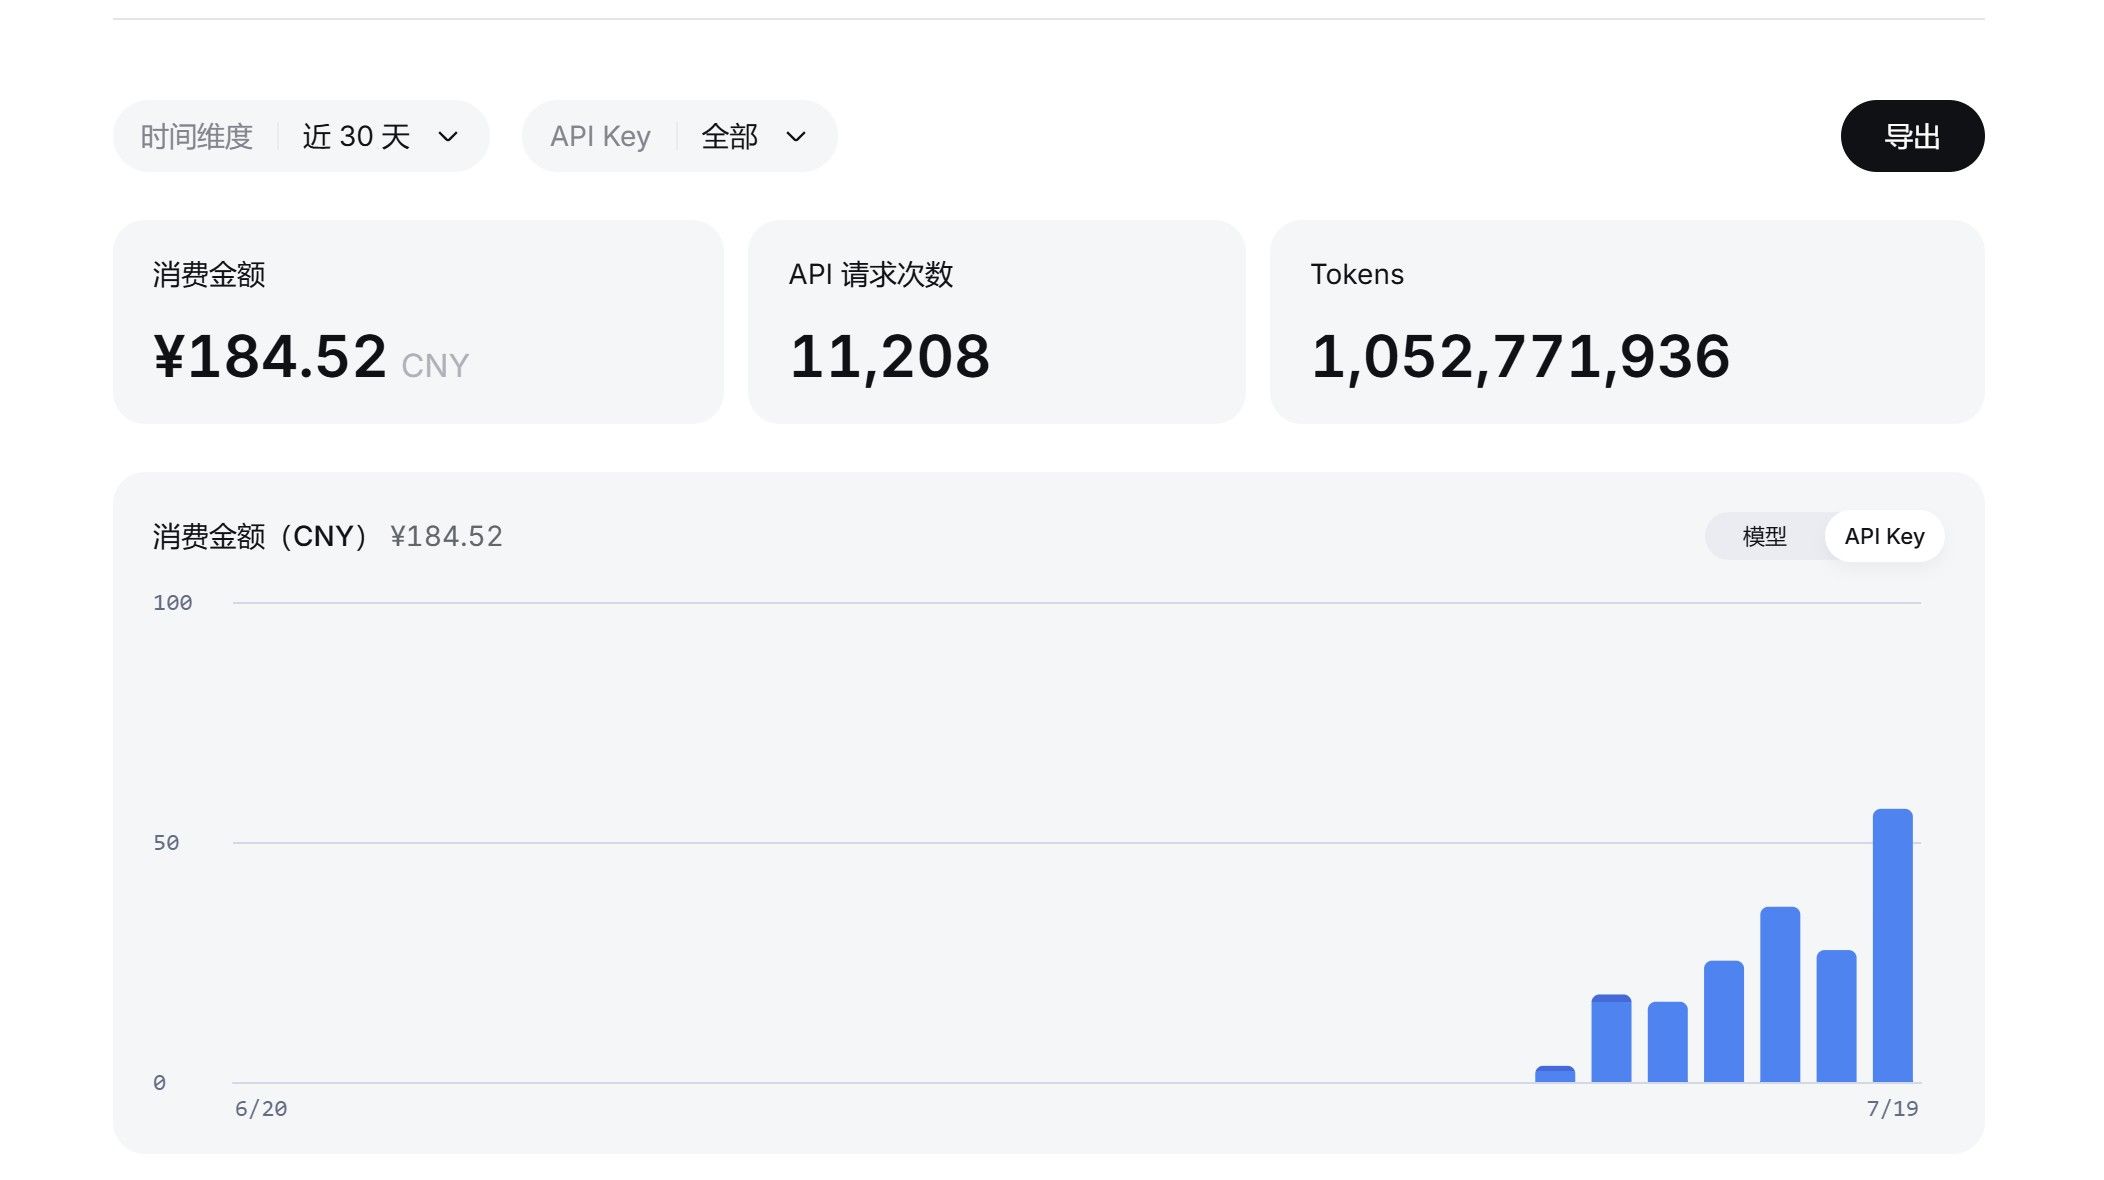Image resolution: width=2104 pixels, height=1180 pixels.
Task: Select the 消费金额 ¥184.52 summary card
Action: 418,322
